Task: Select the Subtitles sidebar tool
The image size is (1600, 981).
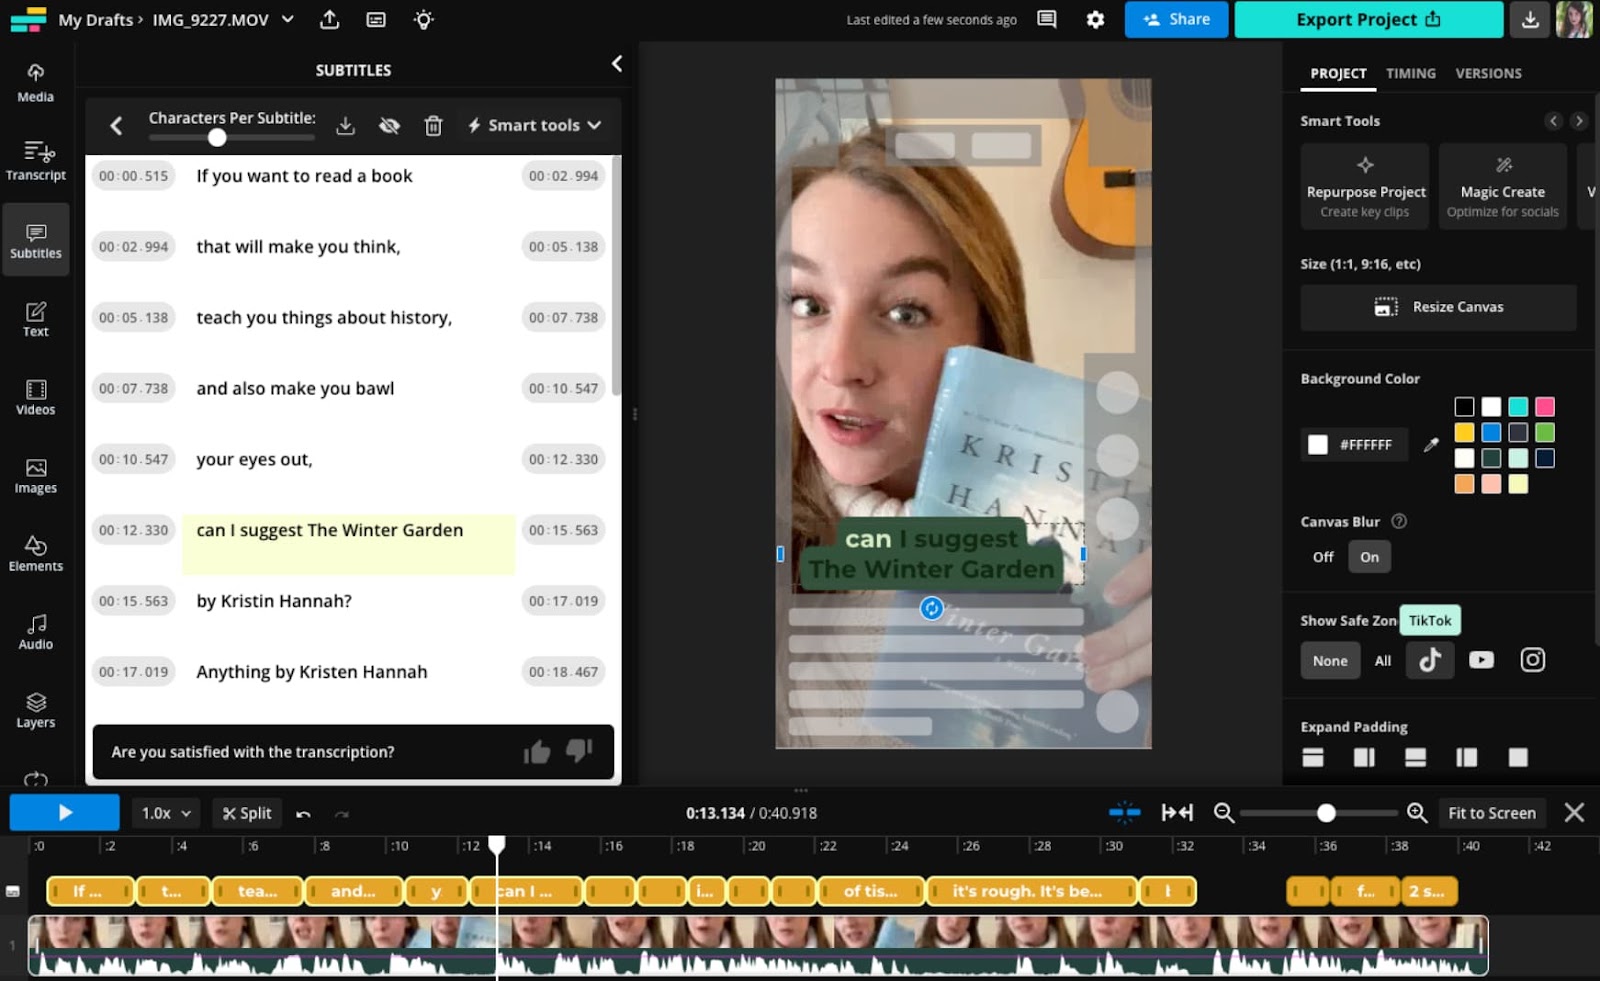Action: click(x=35, y=240)
